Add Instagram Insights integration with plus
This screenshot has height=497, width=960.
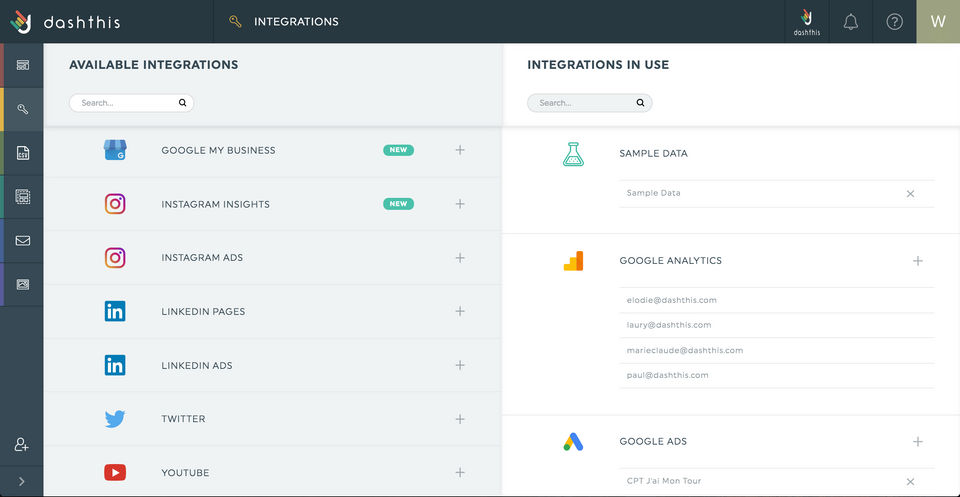(x=460, y=204)
